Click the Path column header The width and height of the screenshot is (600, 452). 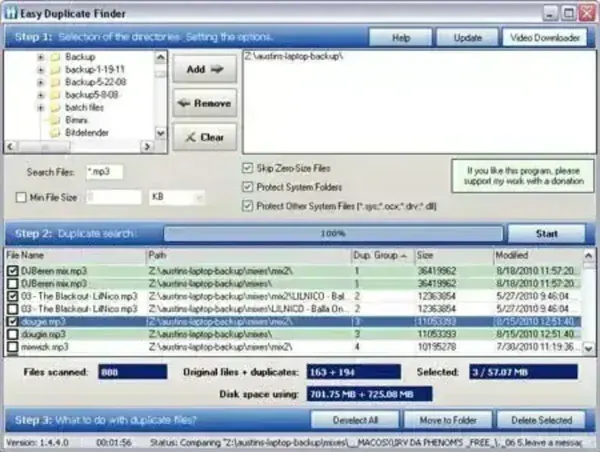coord(248,255)
